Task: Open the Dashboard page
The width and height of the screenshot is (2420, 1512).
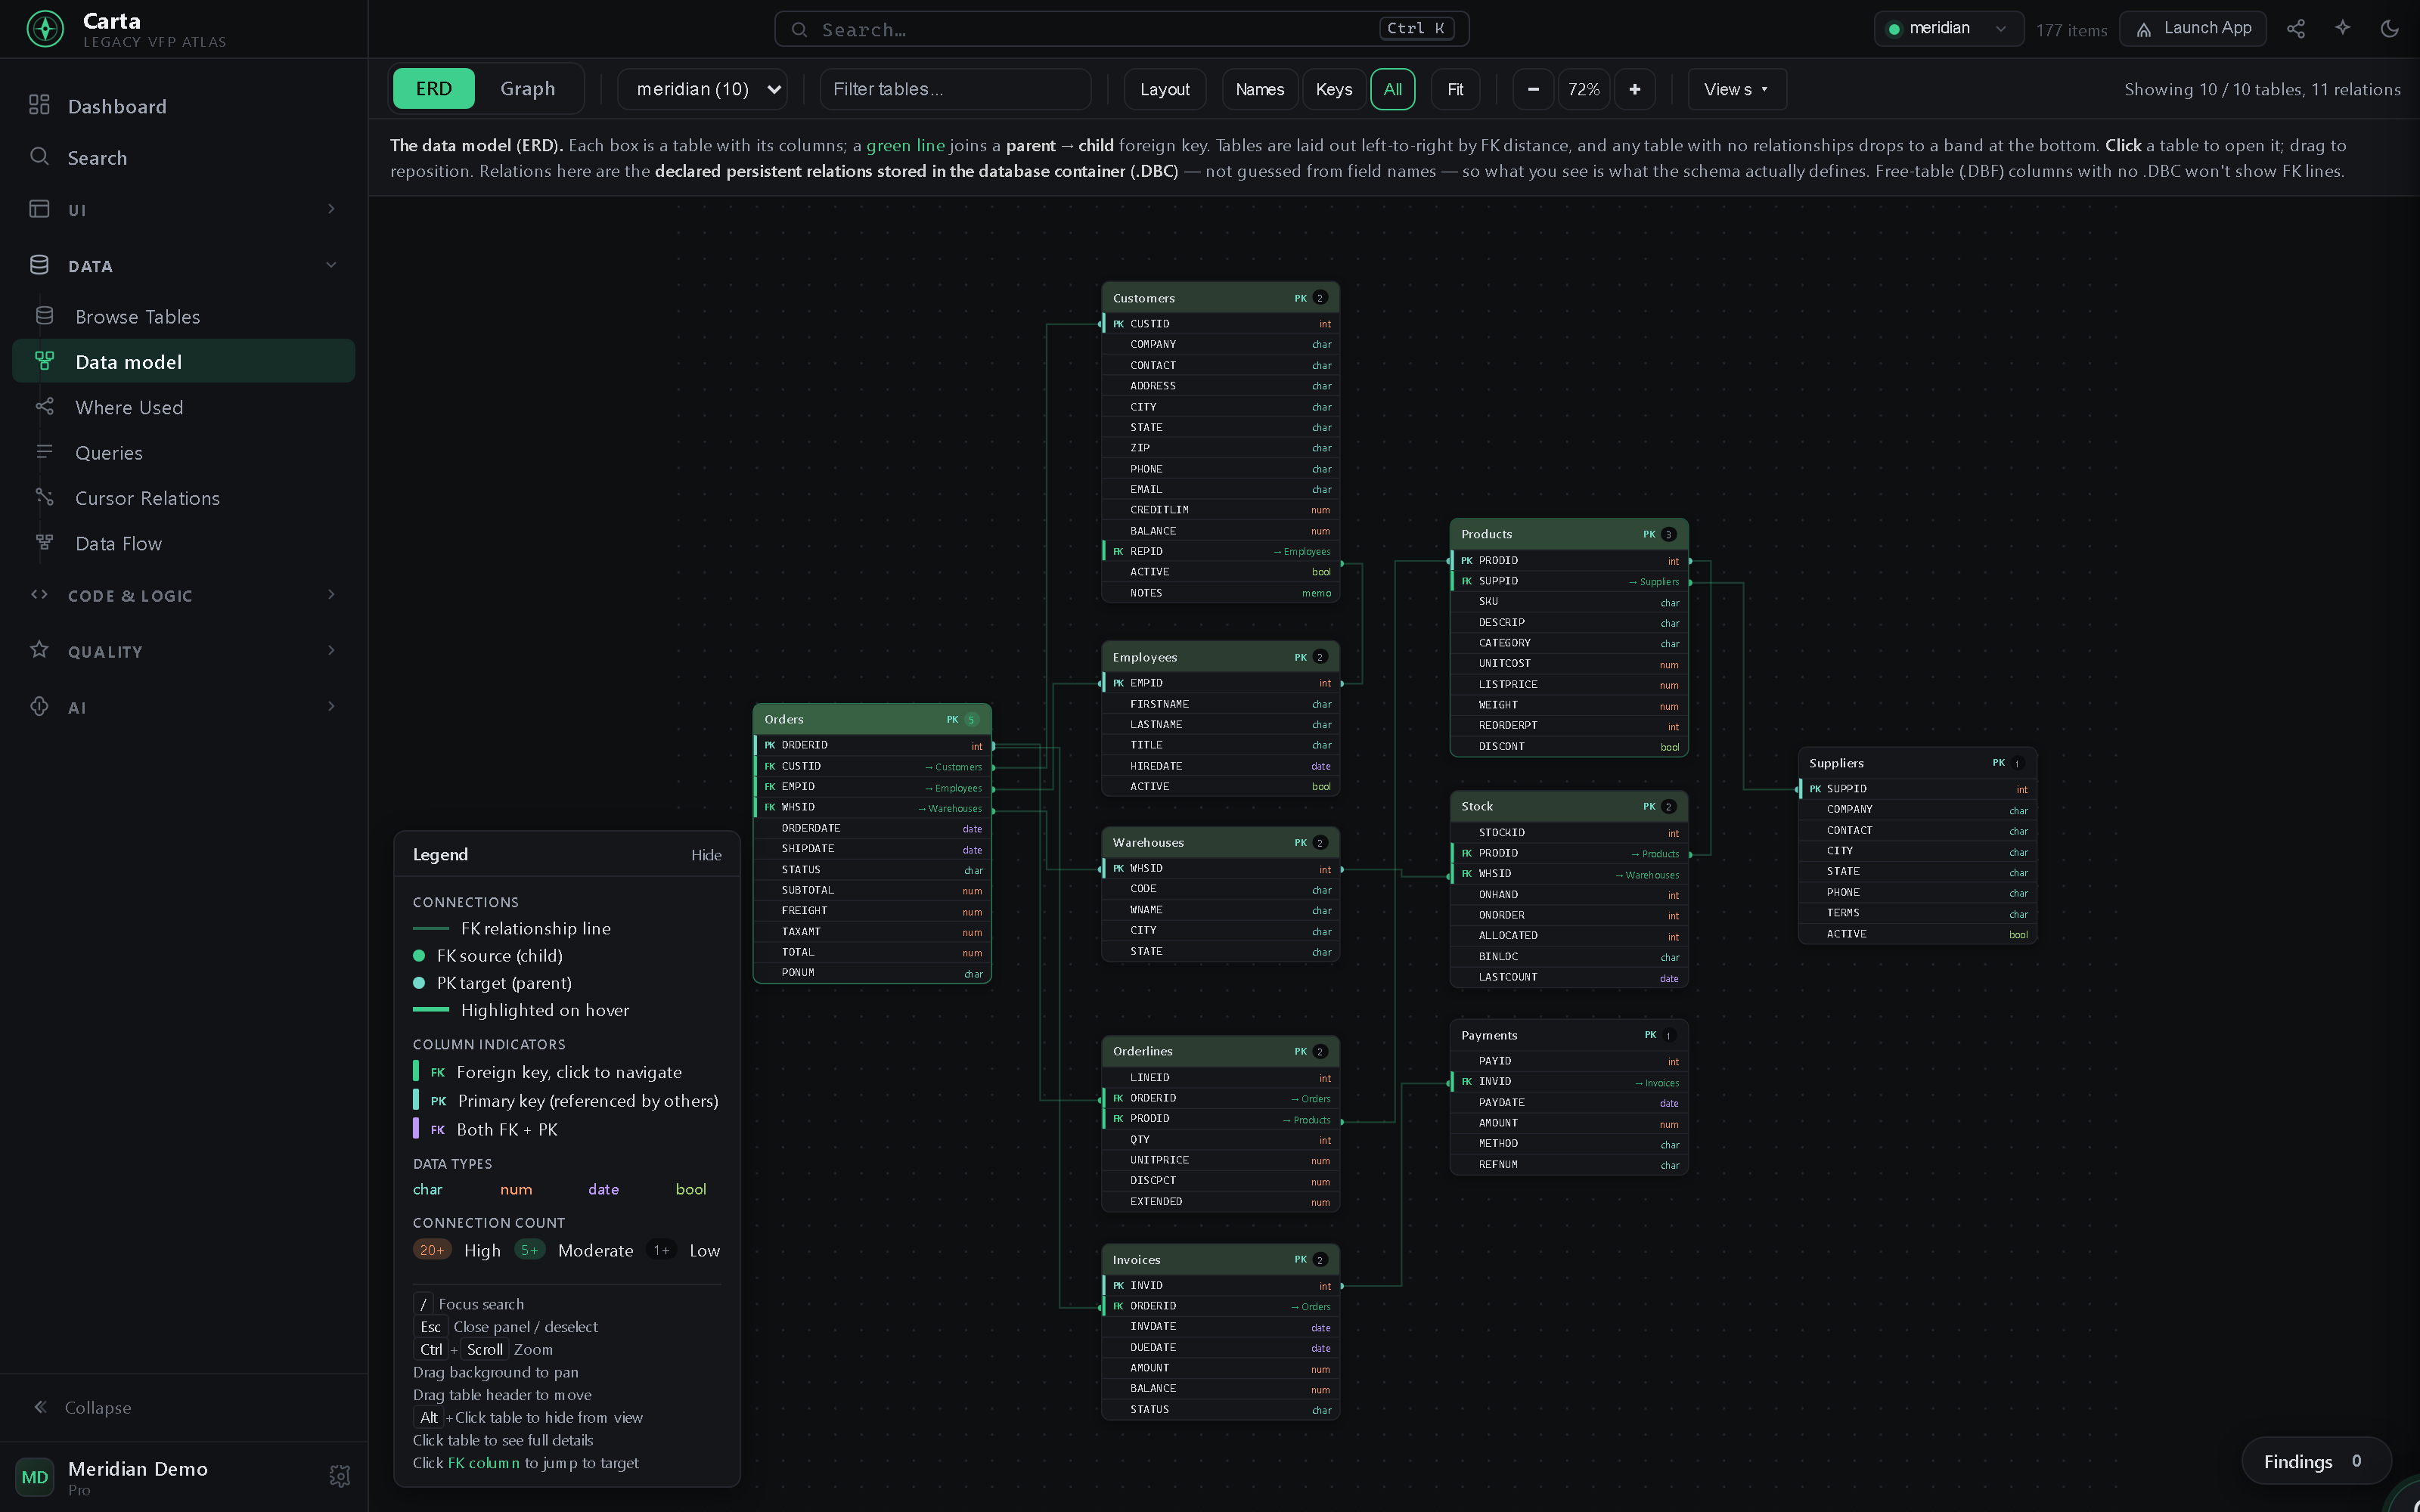Action: [x=184, y=106]
